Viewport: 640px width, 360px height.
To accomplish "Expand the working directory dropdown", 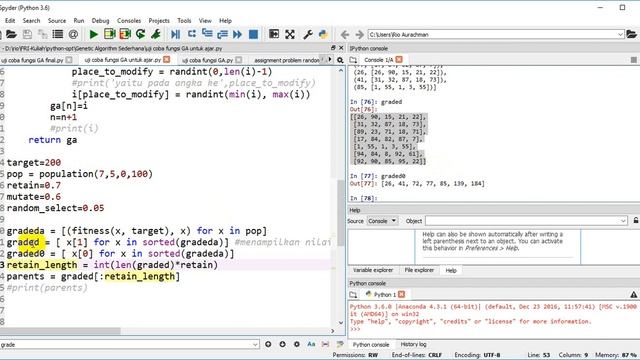I will tap(620, 35).
